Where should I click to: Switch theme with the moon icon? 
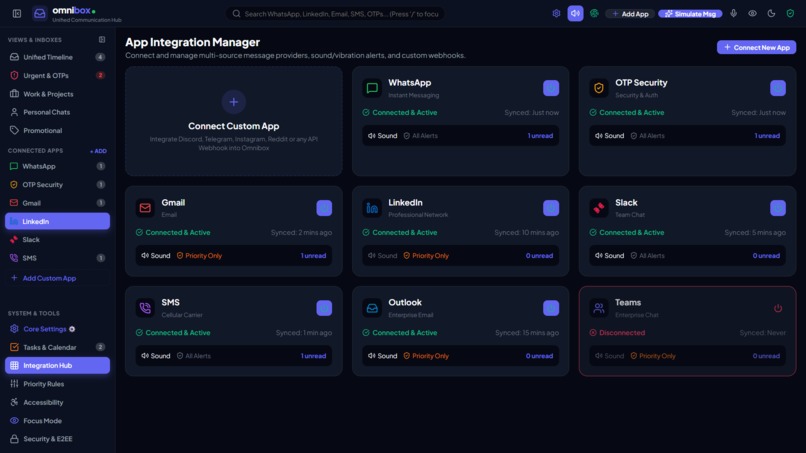coord(772,13)
